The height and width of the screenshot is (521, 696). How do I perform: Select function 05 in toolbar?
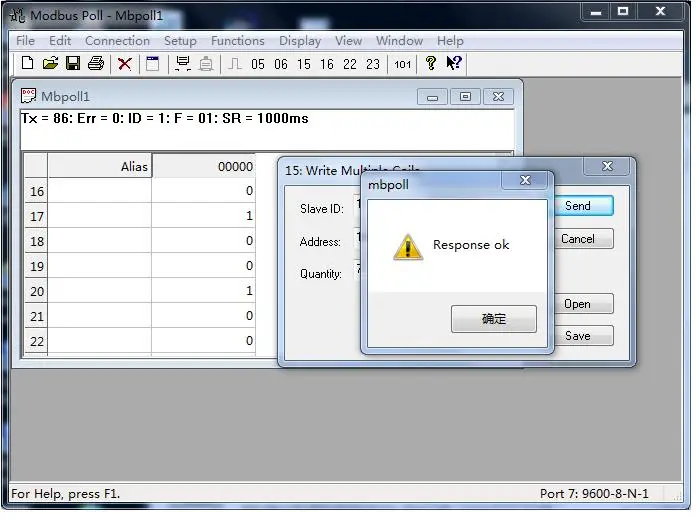point(258,65)
